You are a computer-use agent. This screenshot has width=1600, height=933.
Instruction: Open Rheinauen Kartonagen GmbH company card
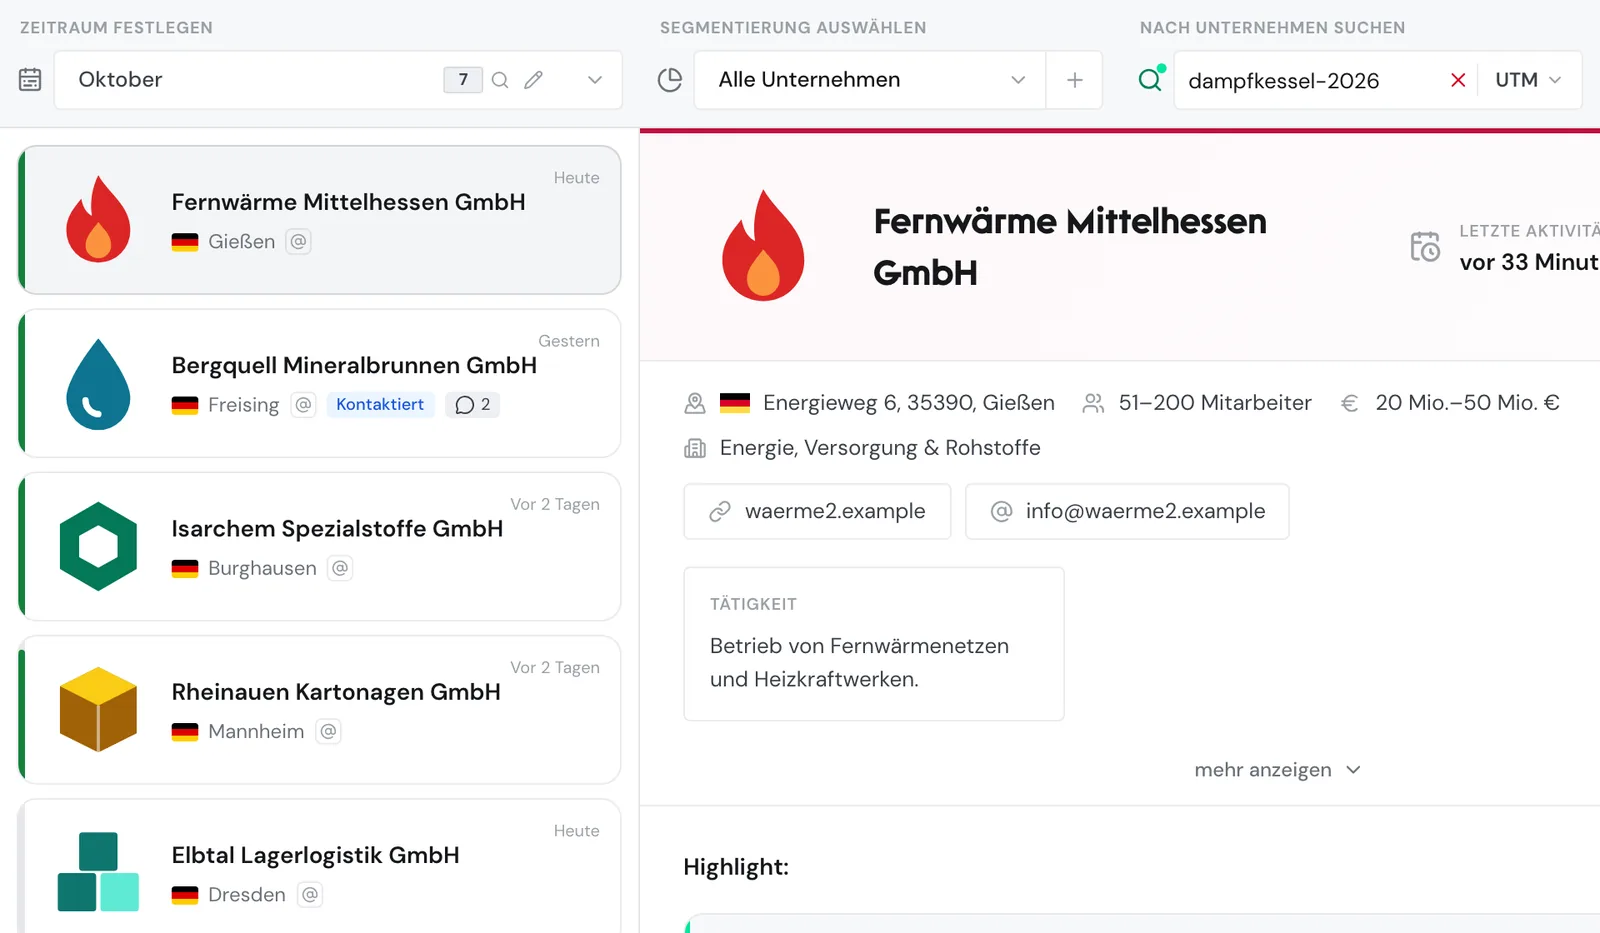(320, 709)
